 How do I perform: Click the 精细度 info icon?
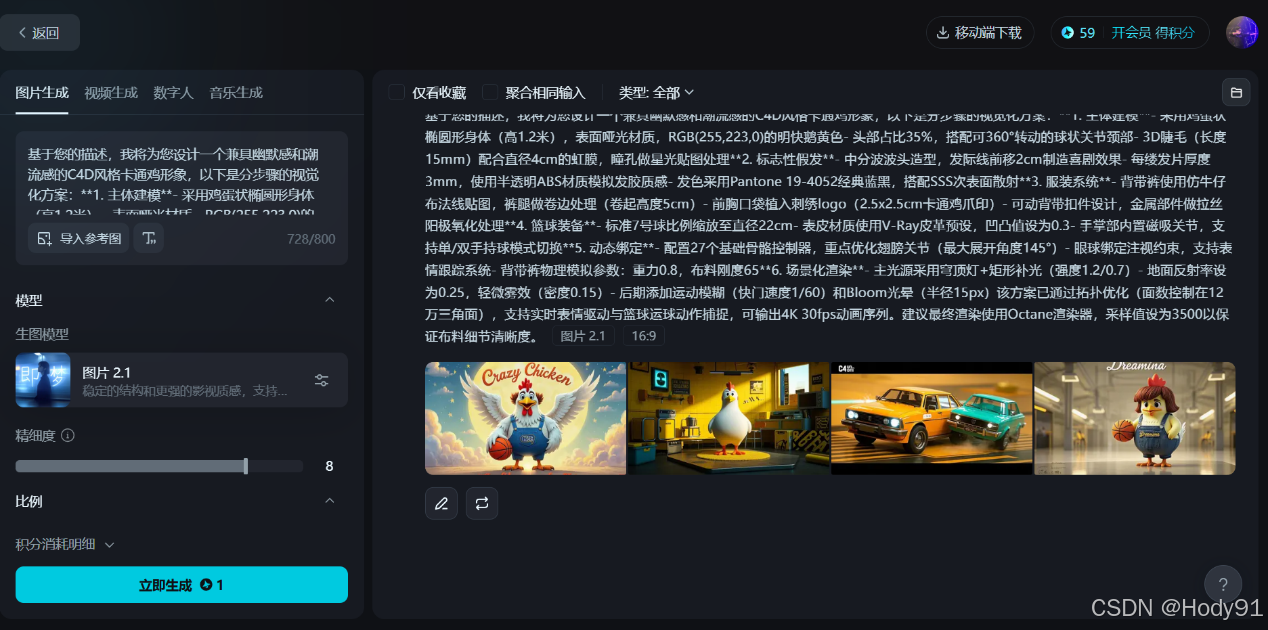(x=68, y=436)
